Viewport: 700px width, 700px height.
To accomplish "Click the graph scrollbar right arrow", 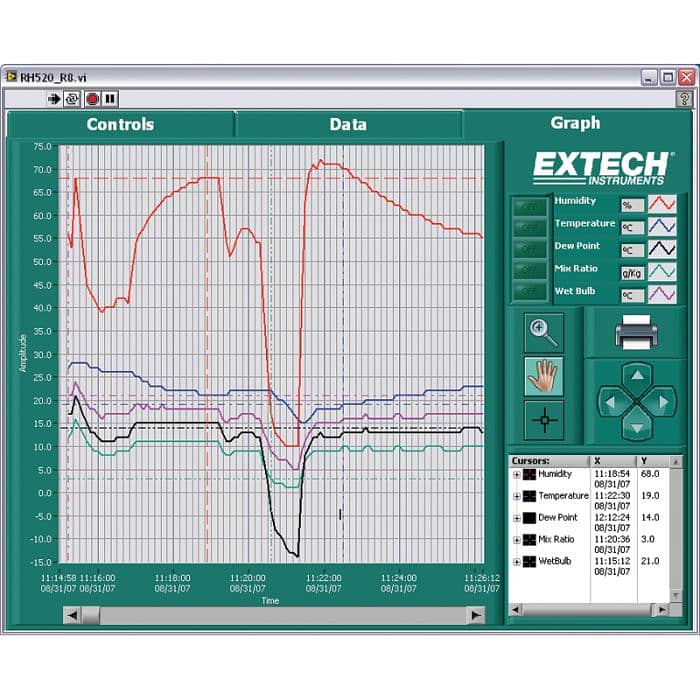I will (476, 615).
